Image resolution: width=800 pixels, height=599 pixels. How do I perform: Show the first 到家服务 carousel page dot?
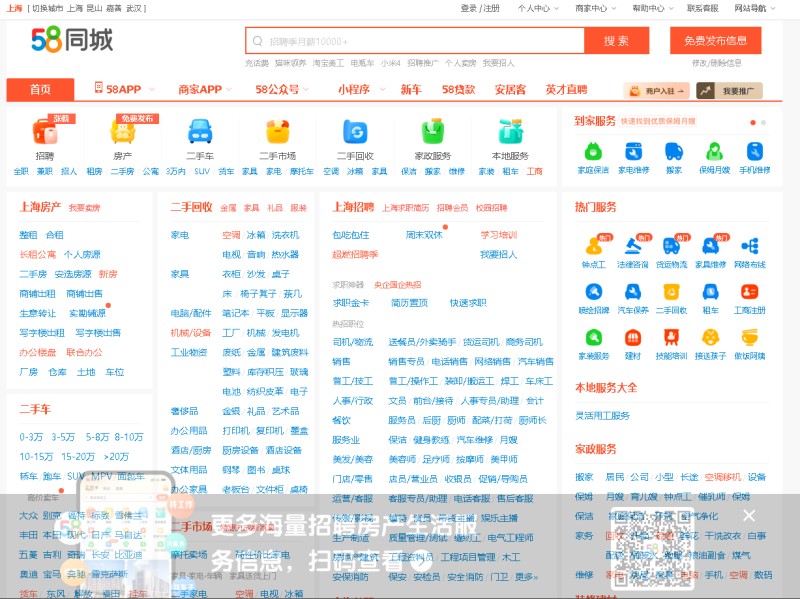coord(753,122)
